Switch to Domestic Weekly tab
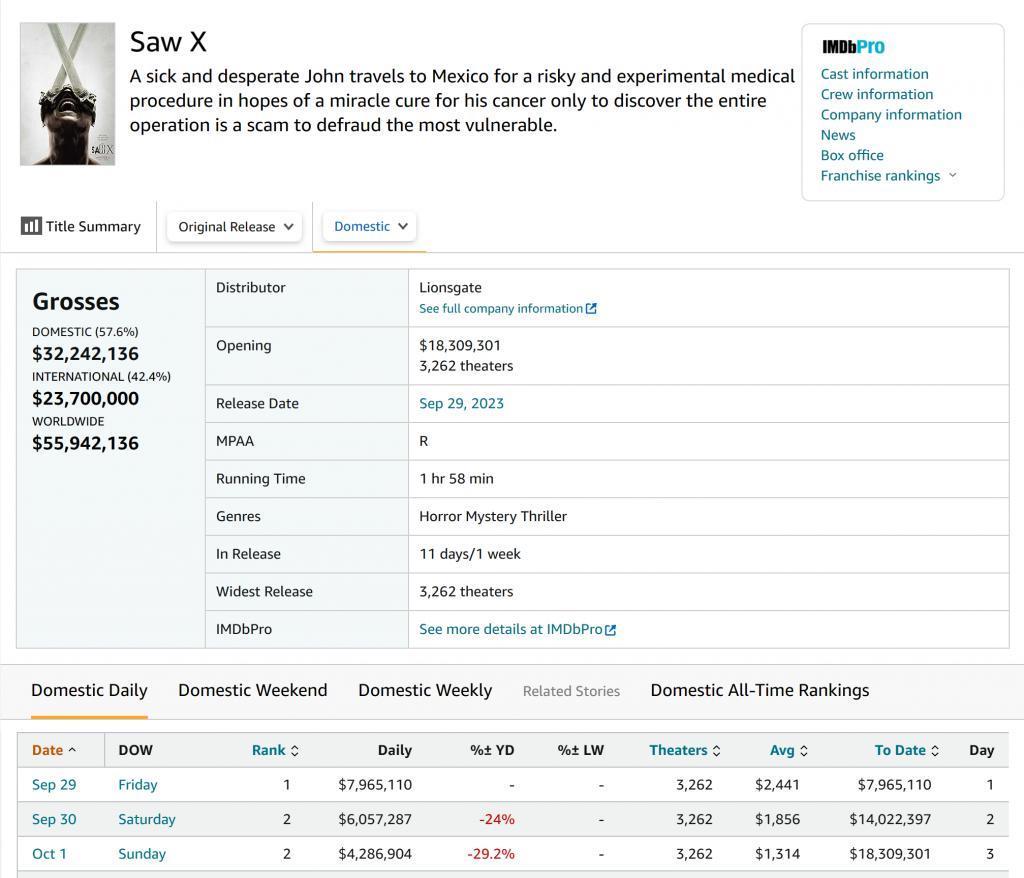The height and width of the screenshot is (878, 1024). click(425, 690)
